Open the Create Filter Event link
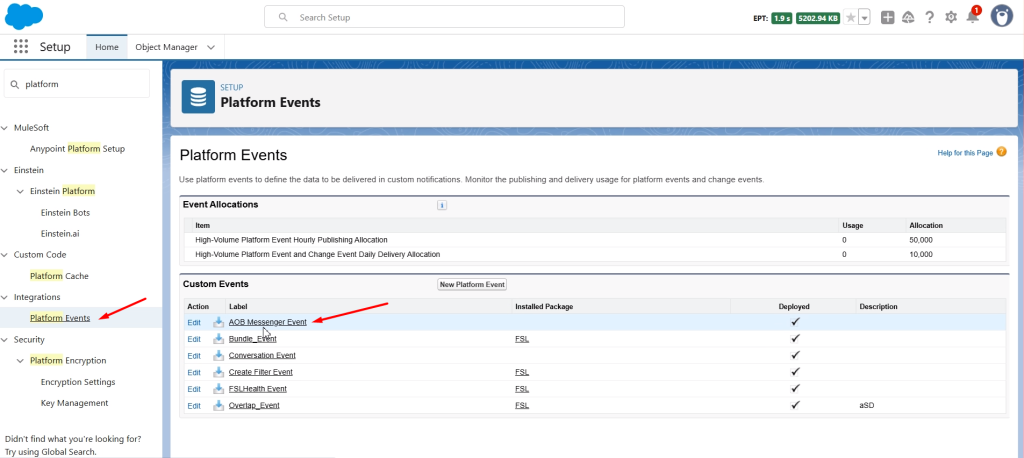Viewport: 1024px width, 458px height. (x=261, y=372)
